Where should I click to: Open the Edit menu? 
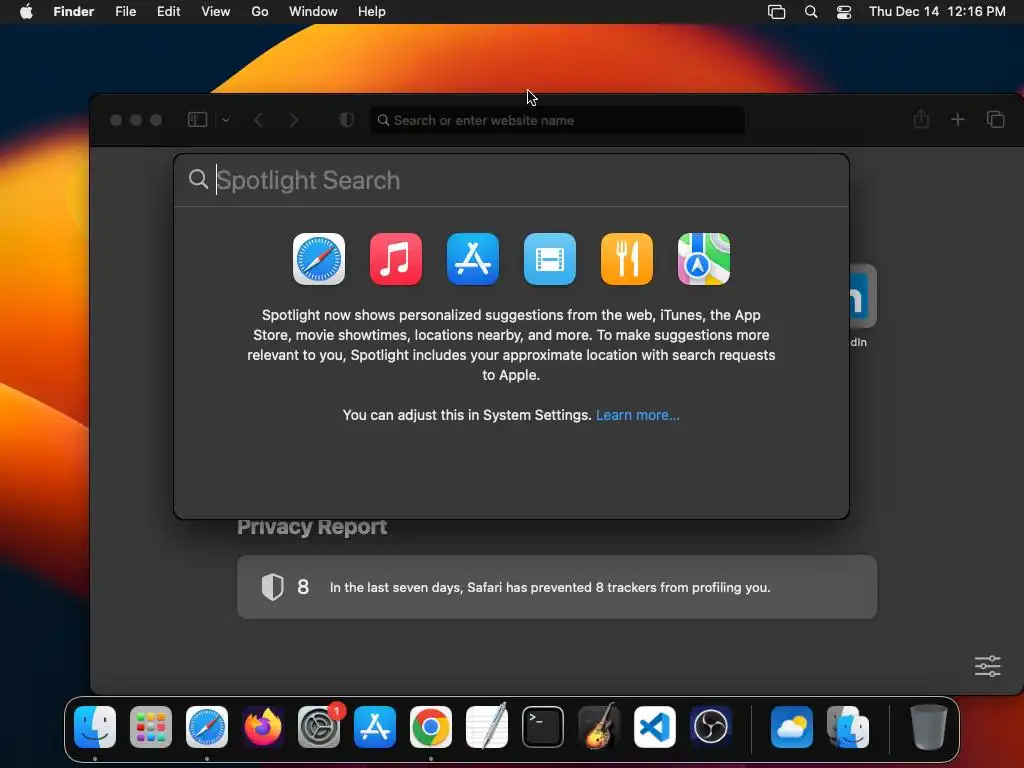point(168,12)
